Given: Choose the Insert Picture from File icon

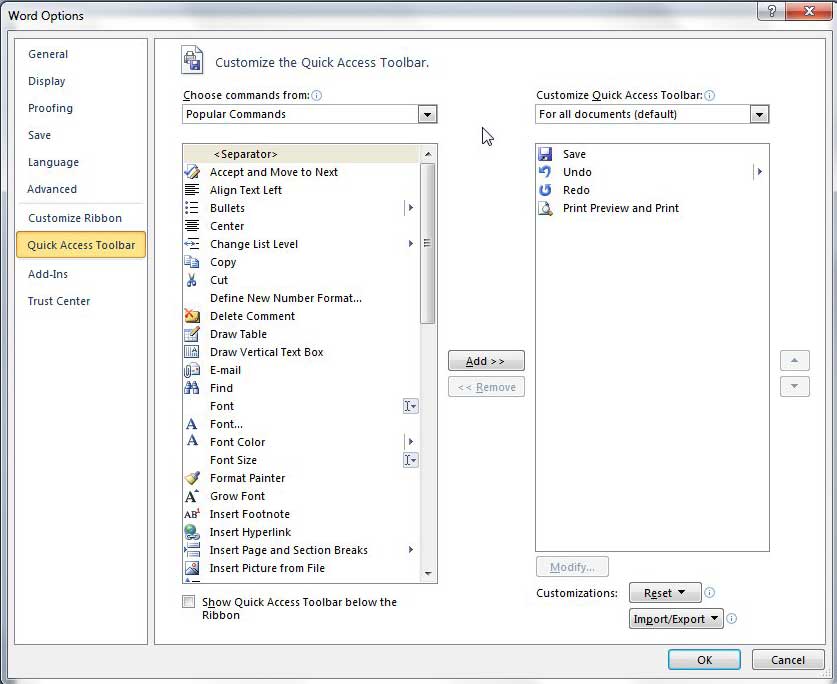Looking at the screenshot, I should [x=192, y=568].
